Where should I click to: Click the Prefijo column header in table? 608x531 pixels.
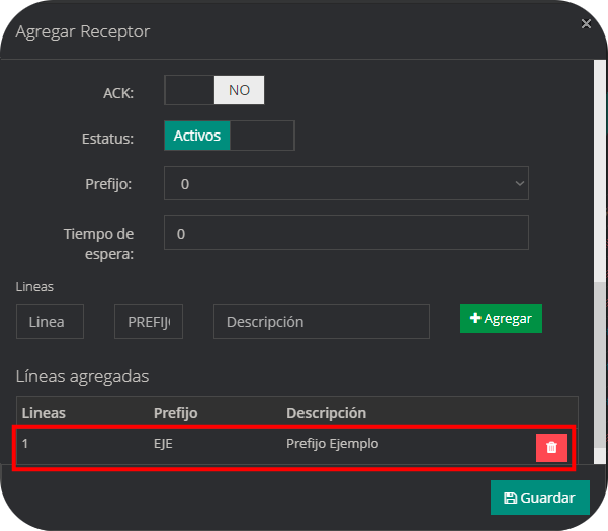pyautogui.click(x=175, y=412)
